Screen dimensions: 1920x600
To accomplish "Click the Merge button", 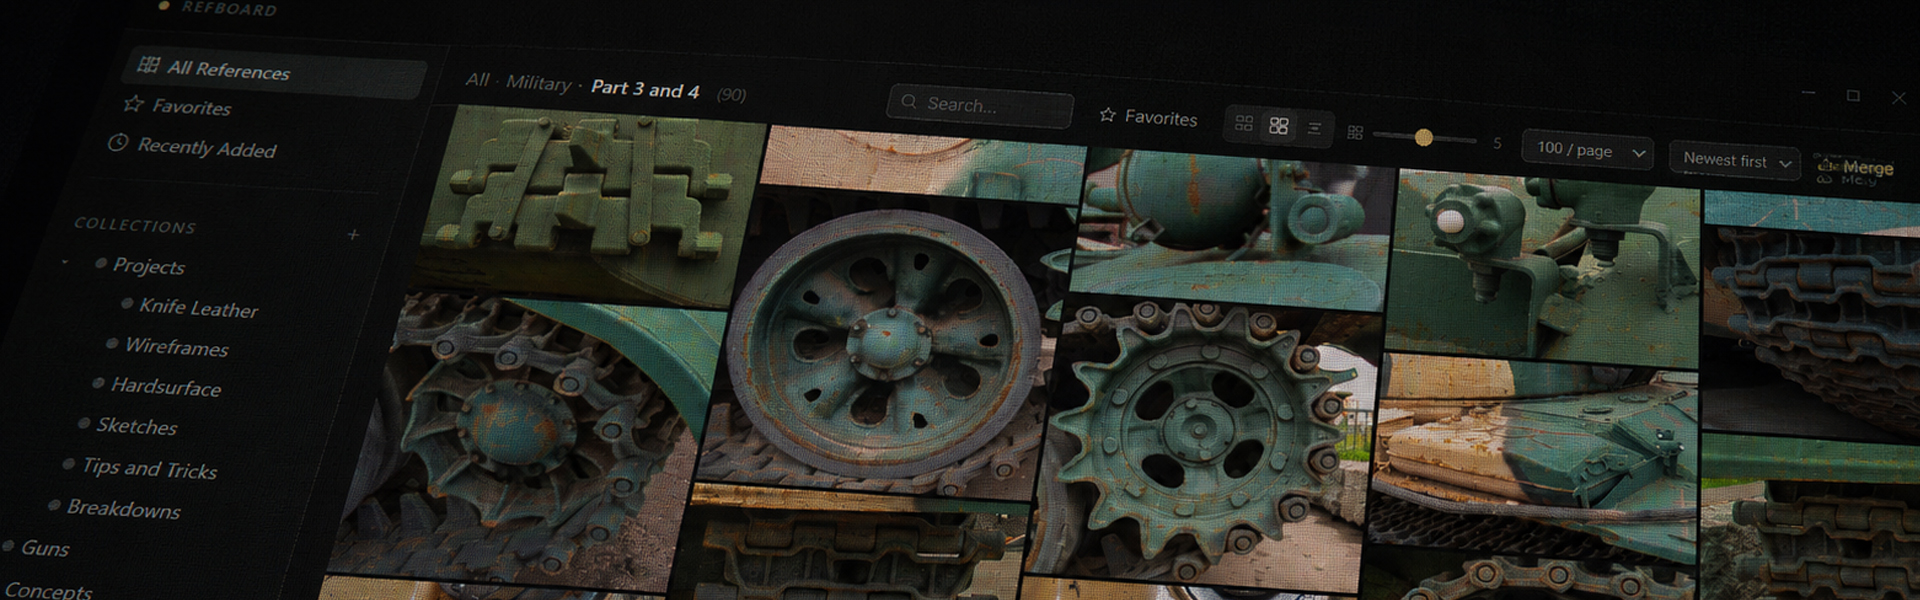I will (x=1856, y=168).
